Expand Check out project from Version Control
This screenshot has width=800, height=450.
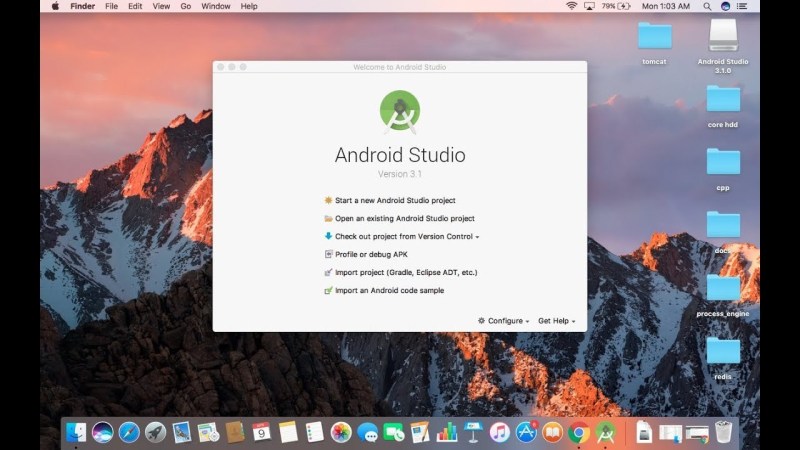coord(406,236)
